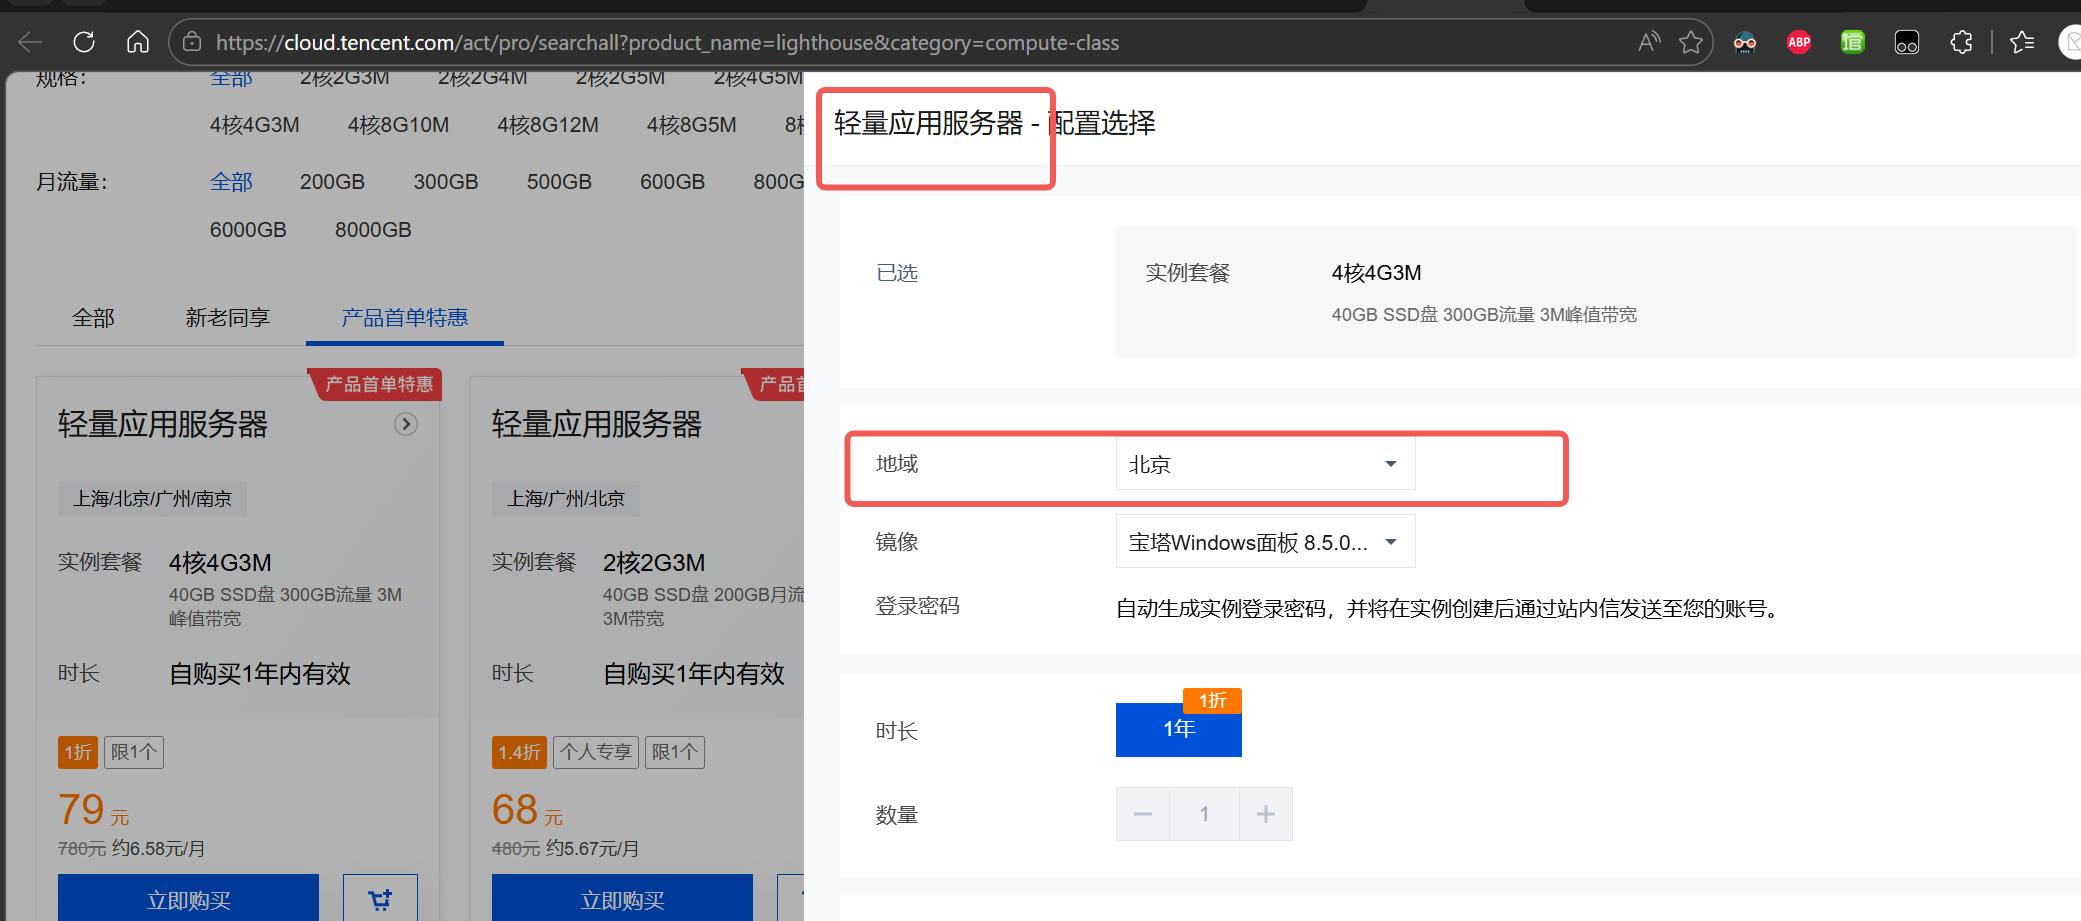Open the favorites list icon
2081x921 pixels.
point(2022,42)
